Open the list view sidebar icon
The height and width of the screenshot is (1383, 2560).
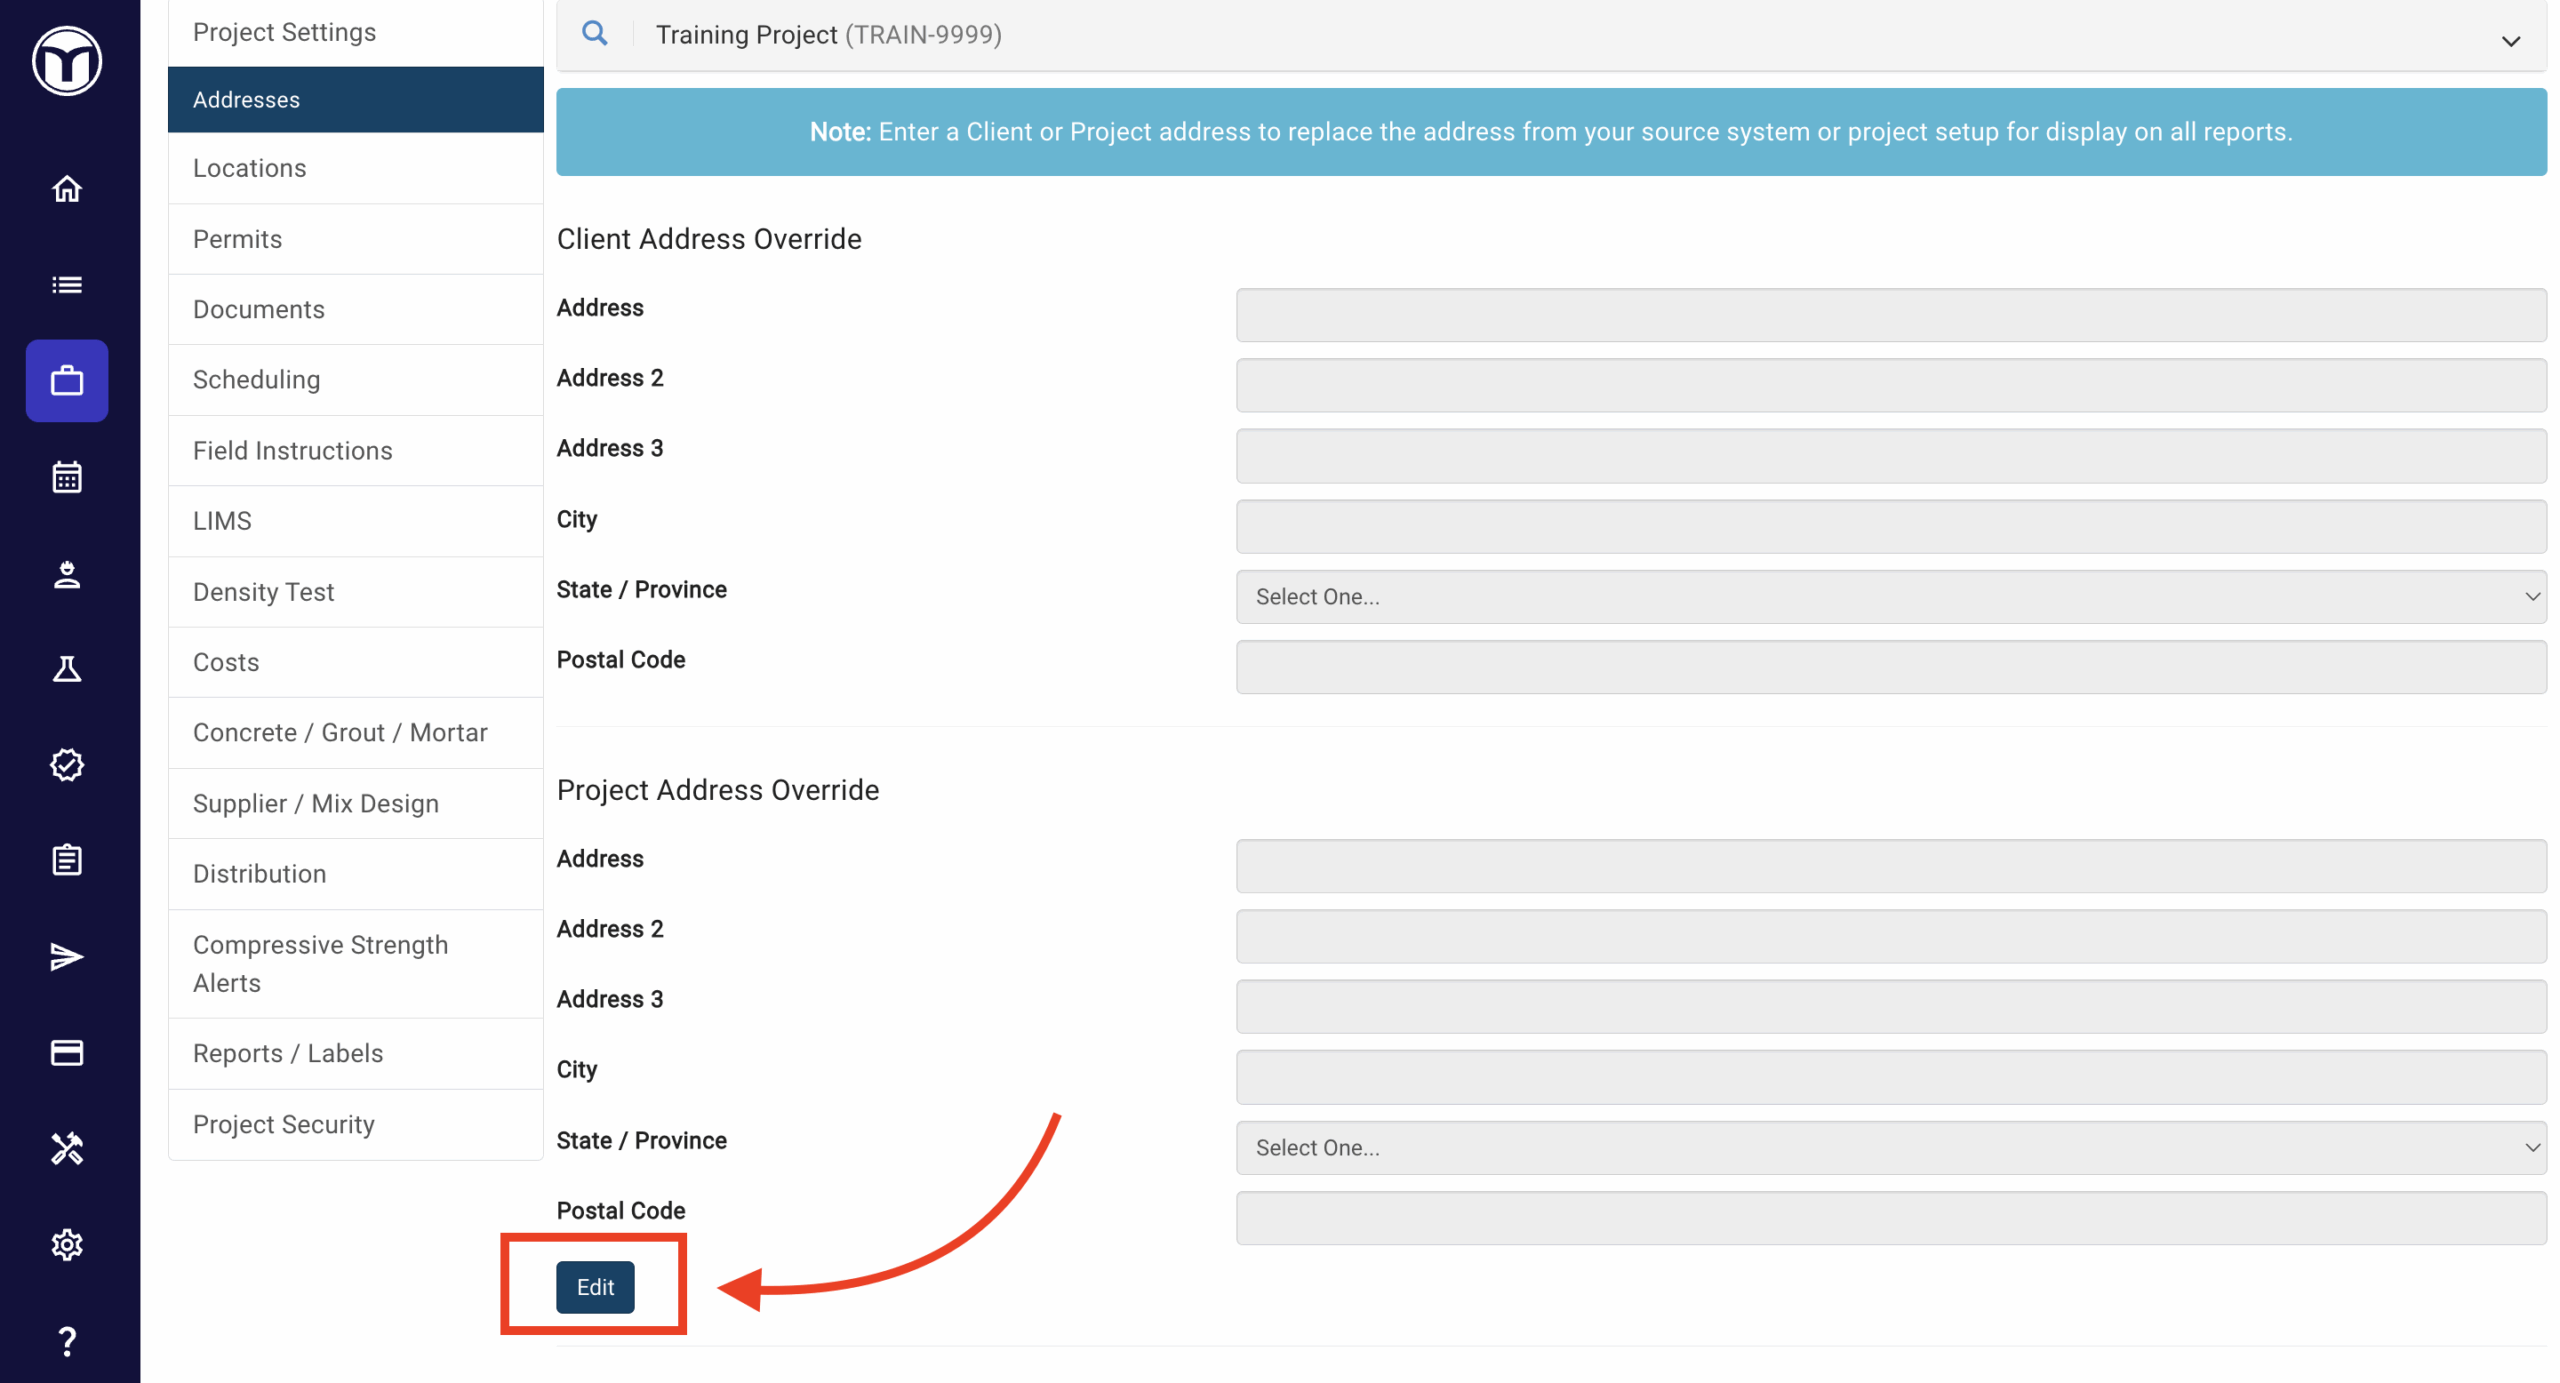click(x=67, y=285)
